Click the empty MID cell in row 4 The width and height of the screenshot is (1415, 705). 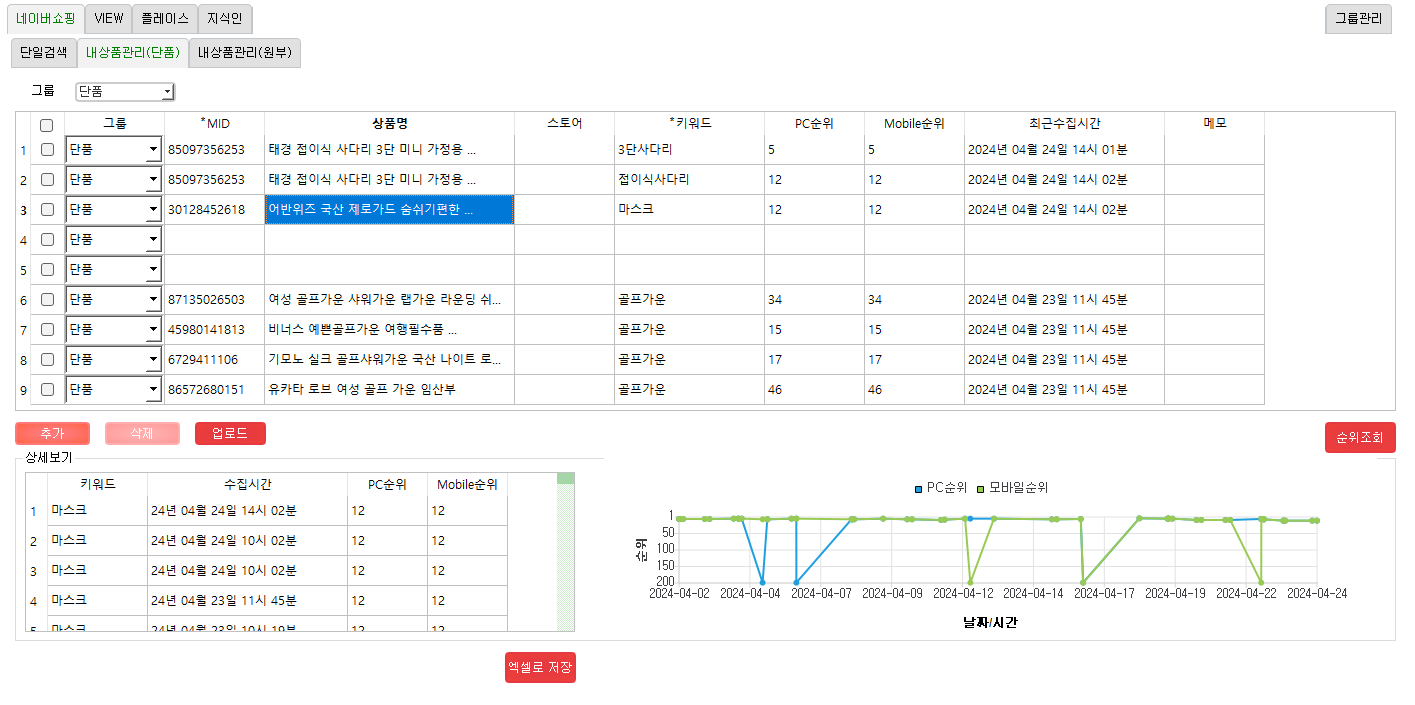tap(214, 240)
